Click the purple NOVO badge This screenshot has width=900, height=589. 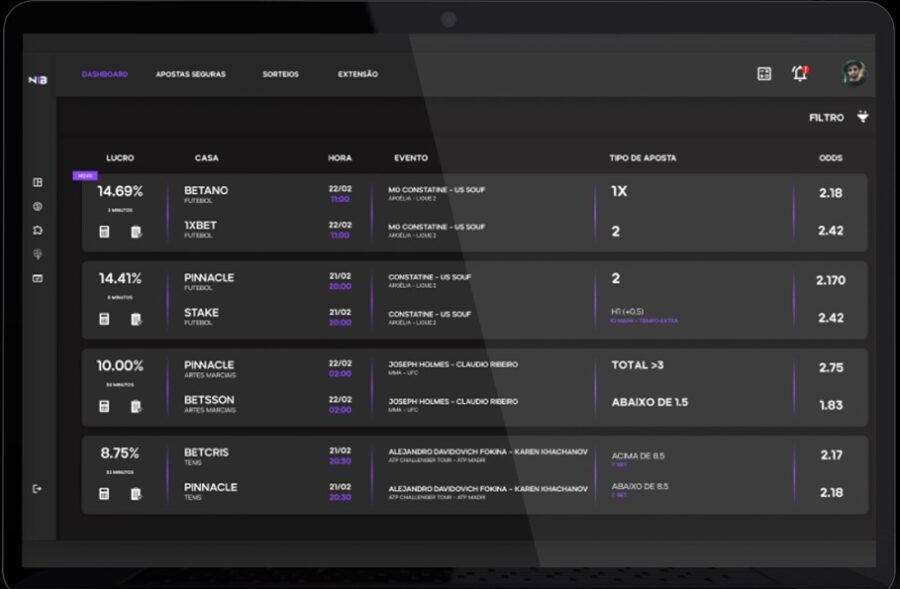tap(85, 176)
